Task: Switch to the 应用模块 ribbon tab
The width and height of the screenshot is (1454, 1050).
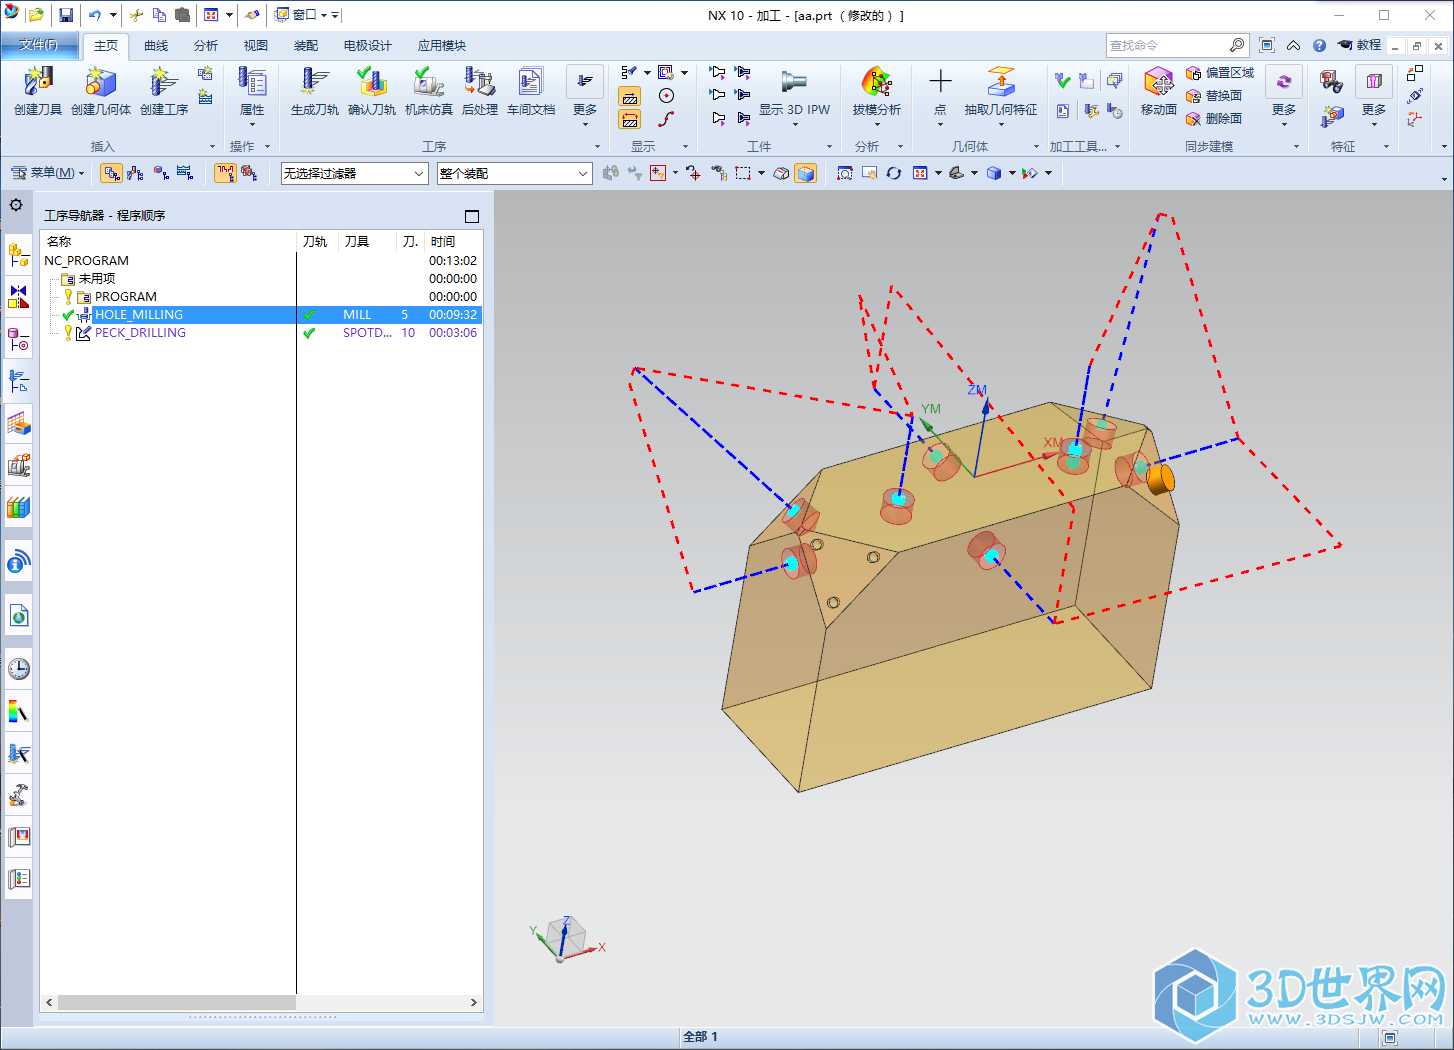Action: point(442,46)
